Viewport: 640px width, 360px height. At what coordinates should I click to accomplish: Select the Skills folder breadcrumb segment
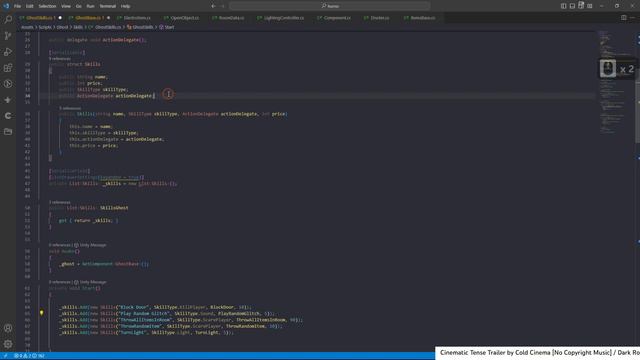[x=78, y=27]
